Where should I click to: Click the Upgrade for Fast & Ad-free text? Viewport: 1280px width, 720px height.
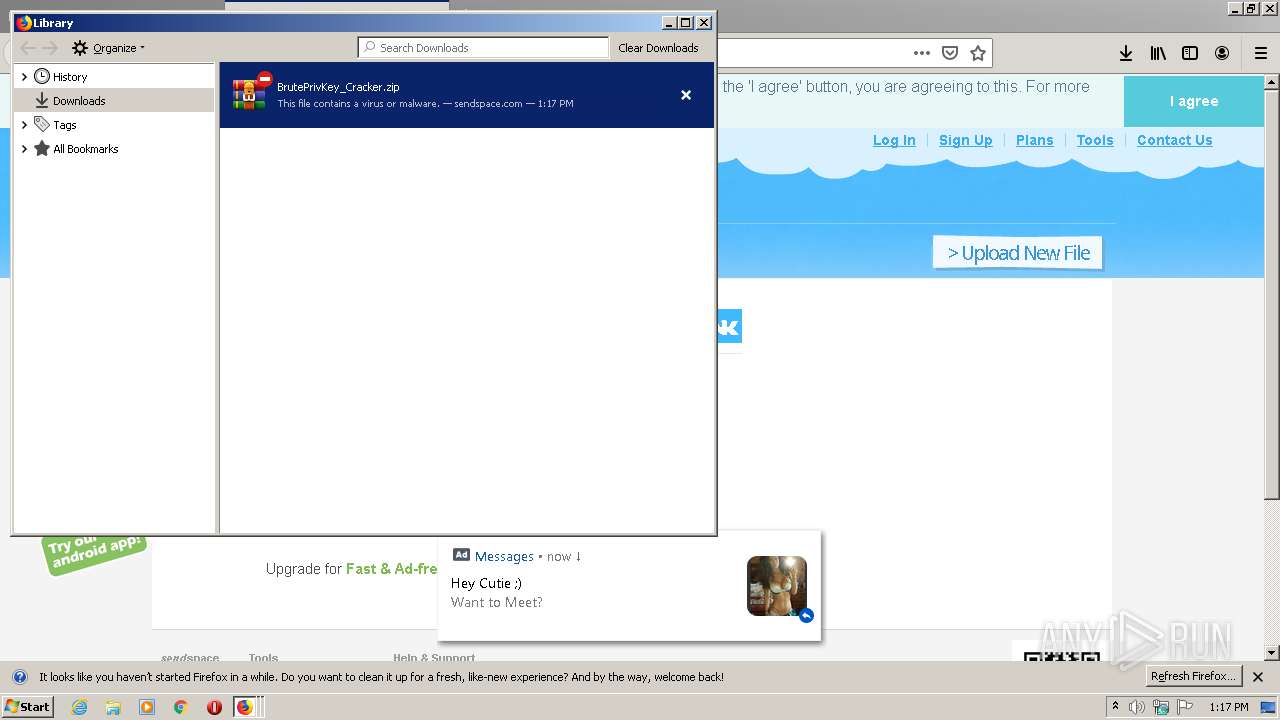point(351,569)
